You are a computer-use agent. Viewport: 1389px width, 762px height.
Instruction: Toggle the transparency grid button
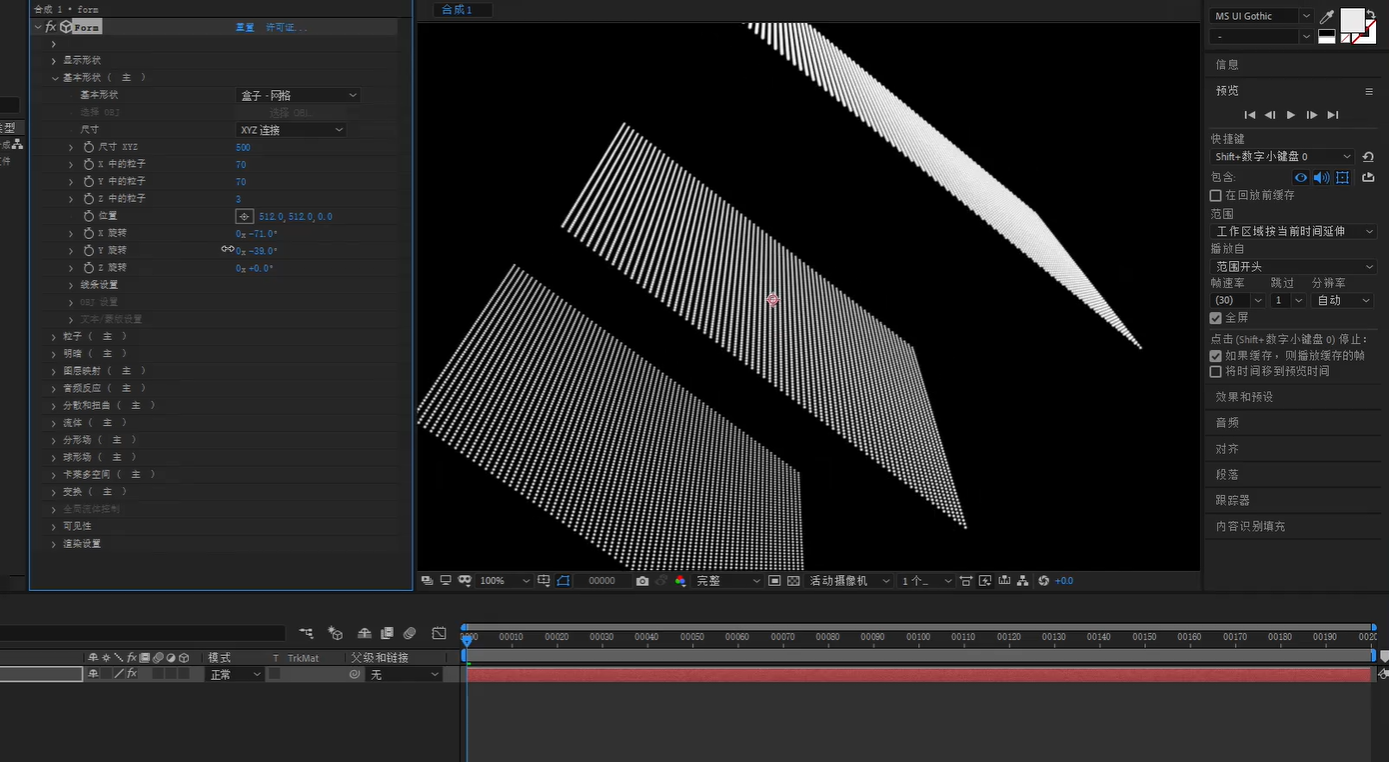pos(793,581)
